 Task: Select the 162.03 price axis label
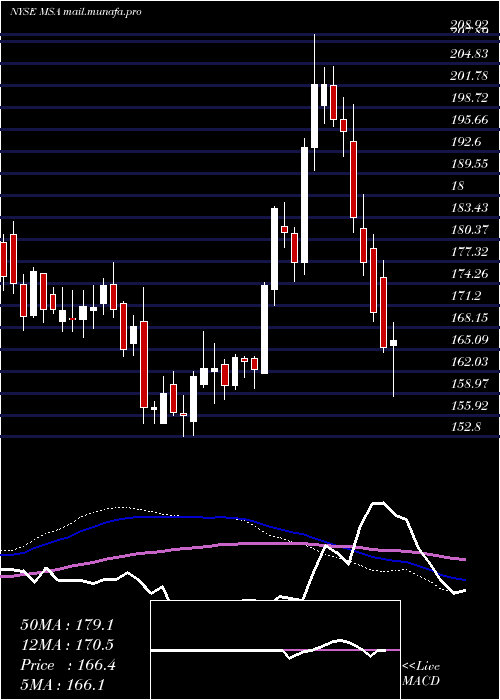click(469, 361)
